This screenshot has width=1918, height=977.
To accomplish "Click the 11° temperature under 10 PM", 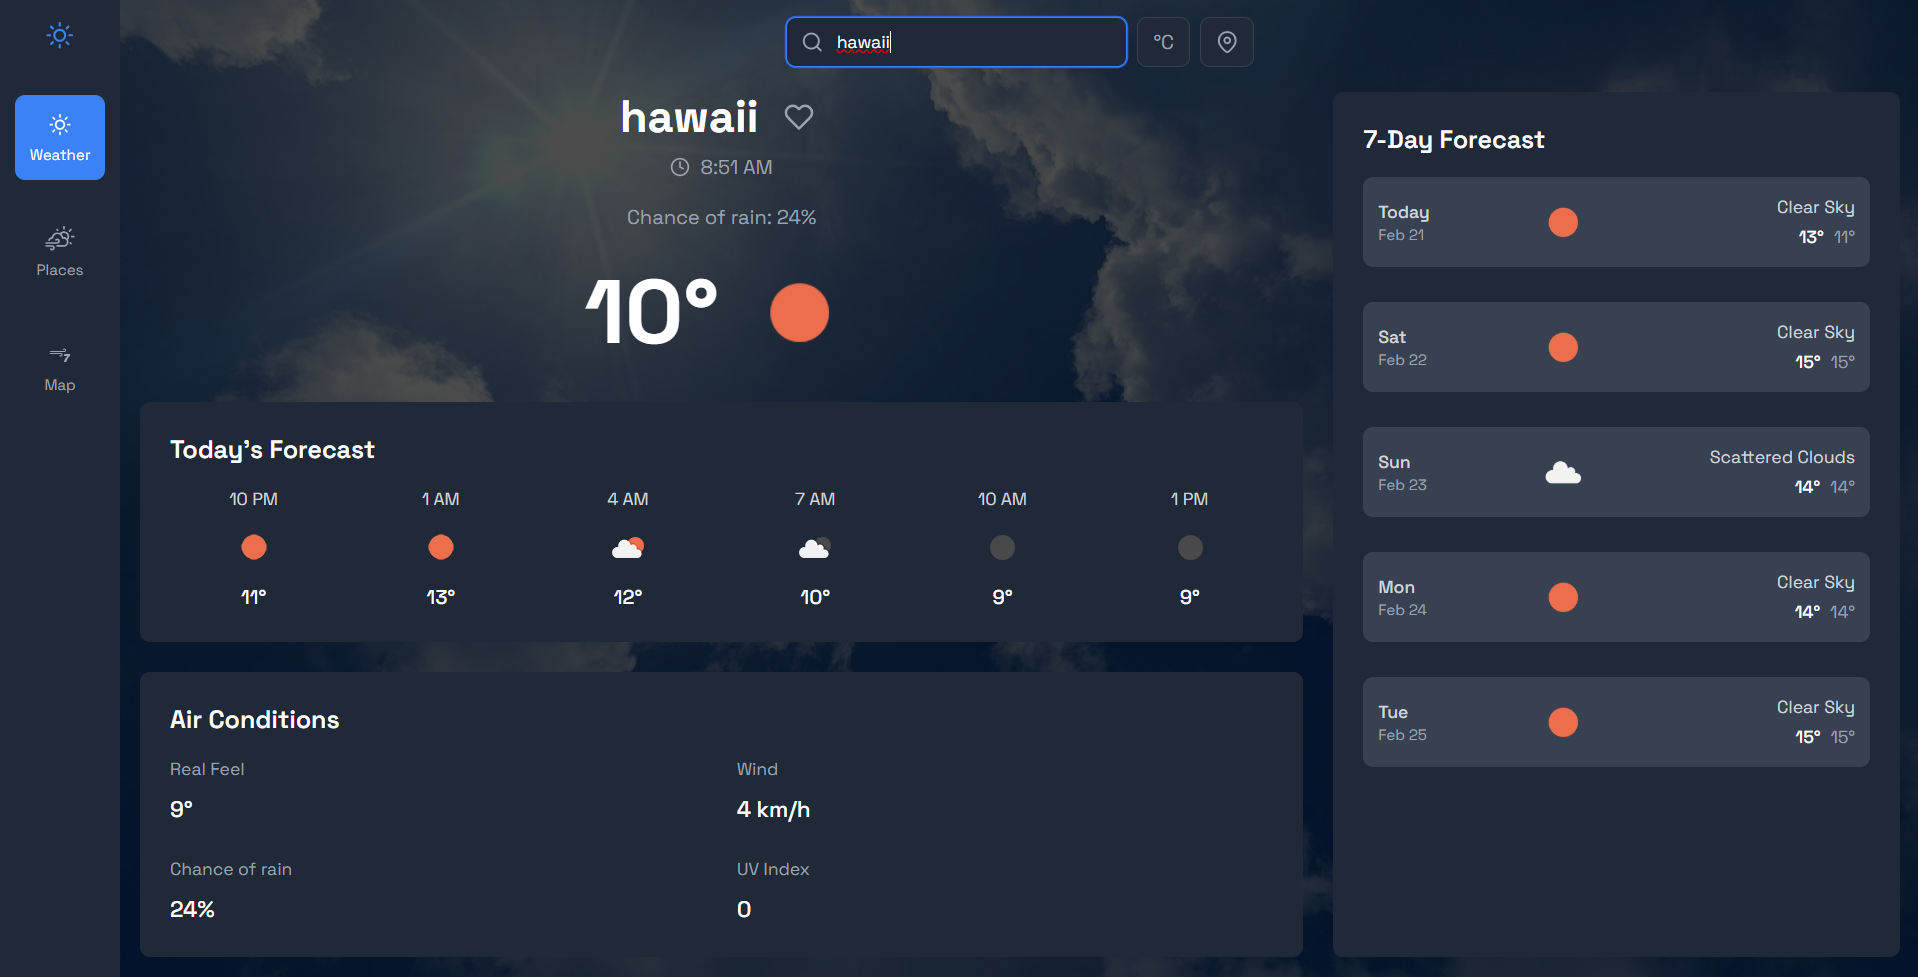I will [254, 597].
